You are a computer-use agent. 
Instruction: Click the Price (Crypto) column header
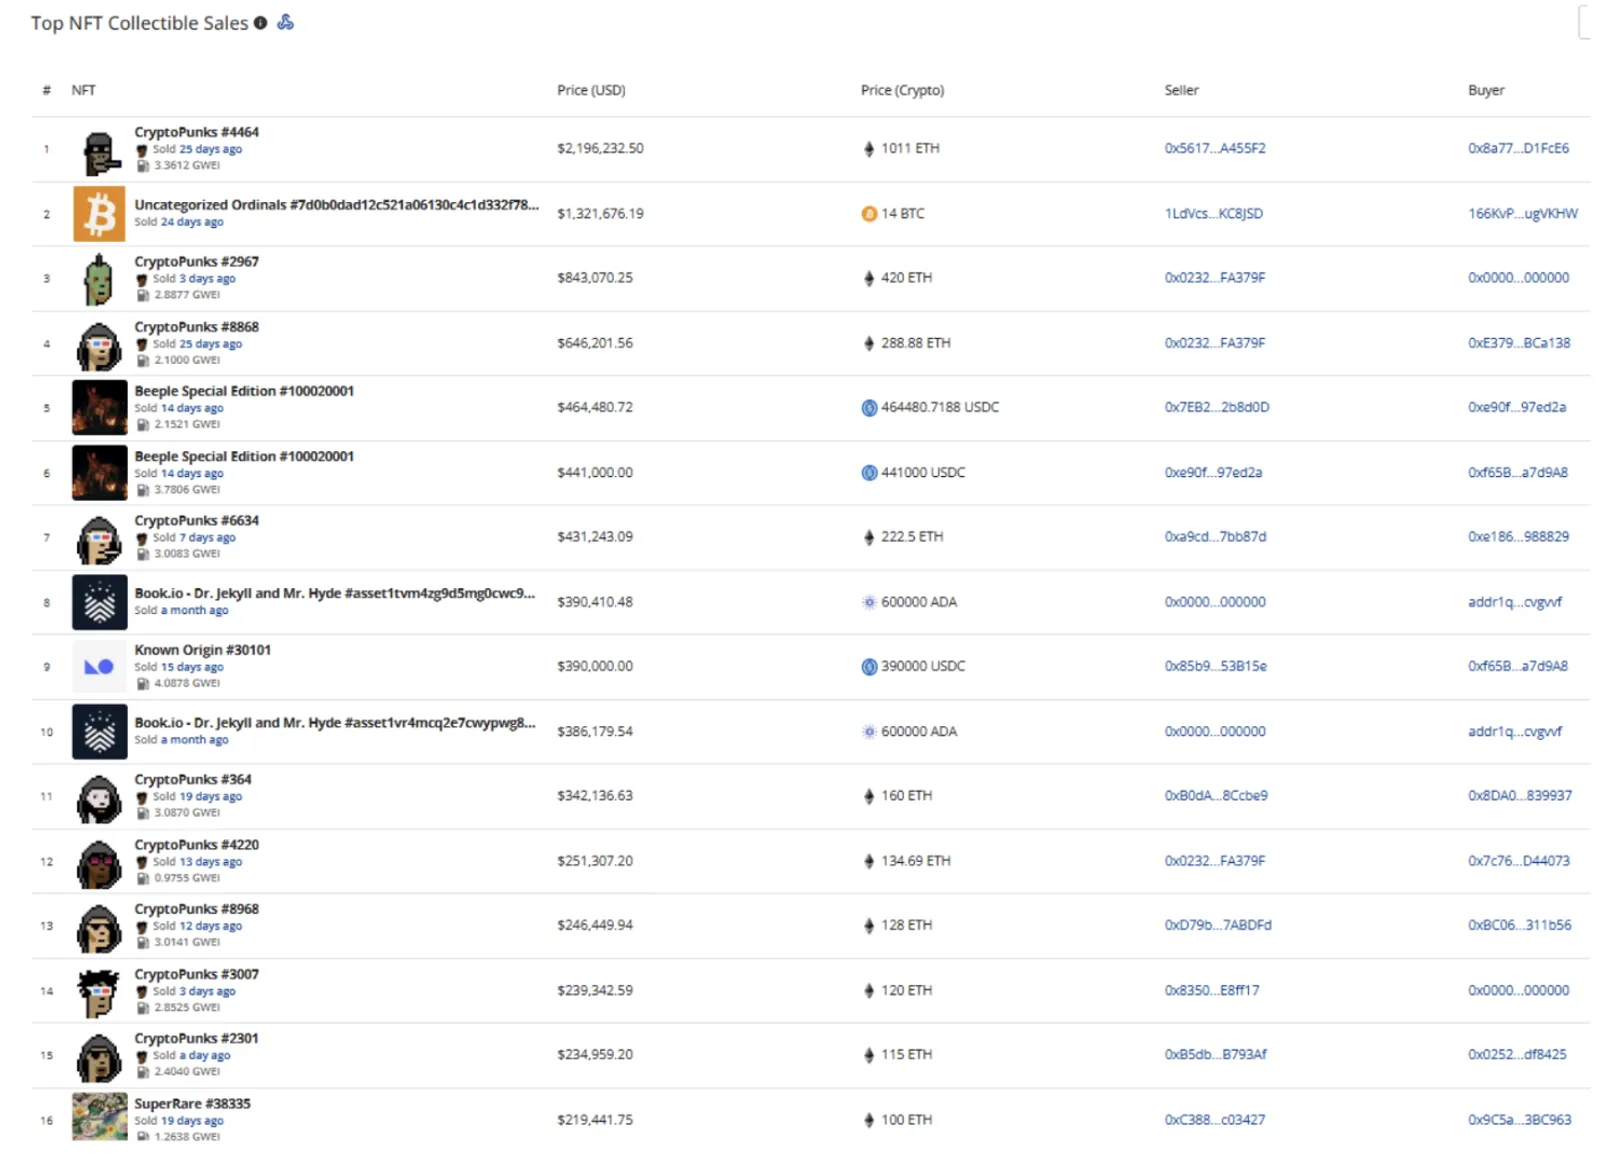click(x=902, y=90)
